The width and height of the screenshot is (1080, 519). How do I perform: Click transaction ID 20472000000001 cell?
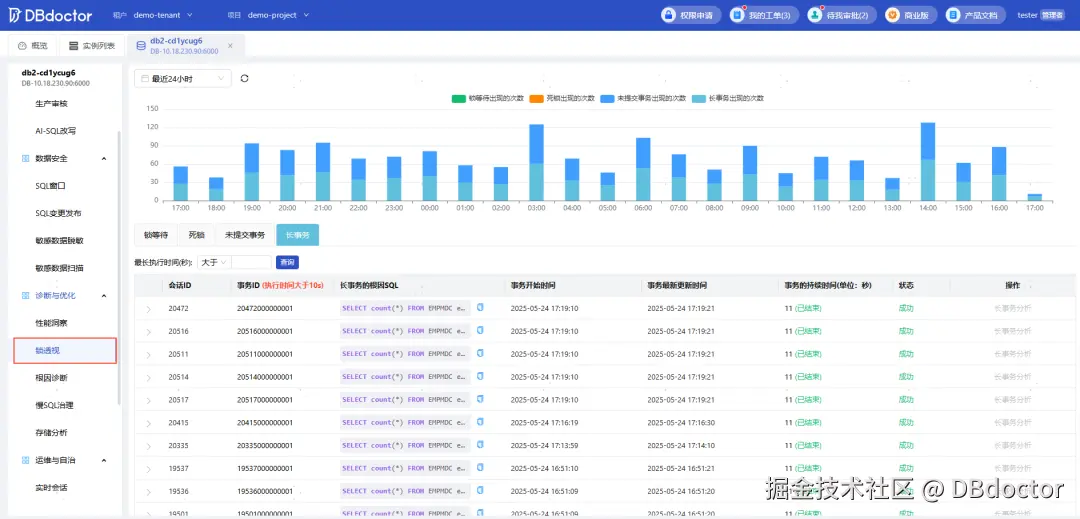click(x=265, y=308)
